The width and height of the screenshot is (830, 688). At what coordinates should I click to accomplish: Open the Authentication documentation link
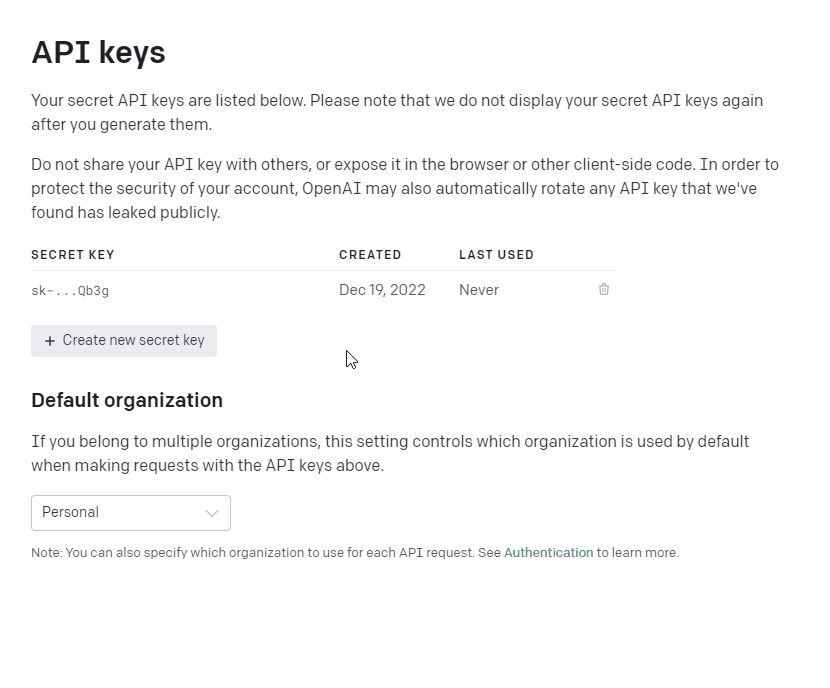(x=548, y=552)
